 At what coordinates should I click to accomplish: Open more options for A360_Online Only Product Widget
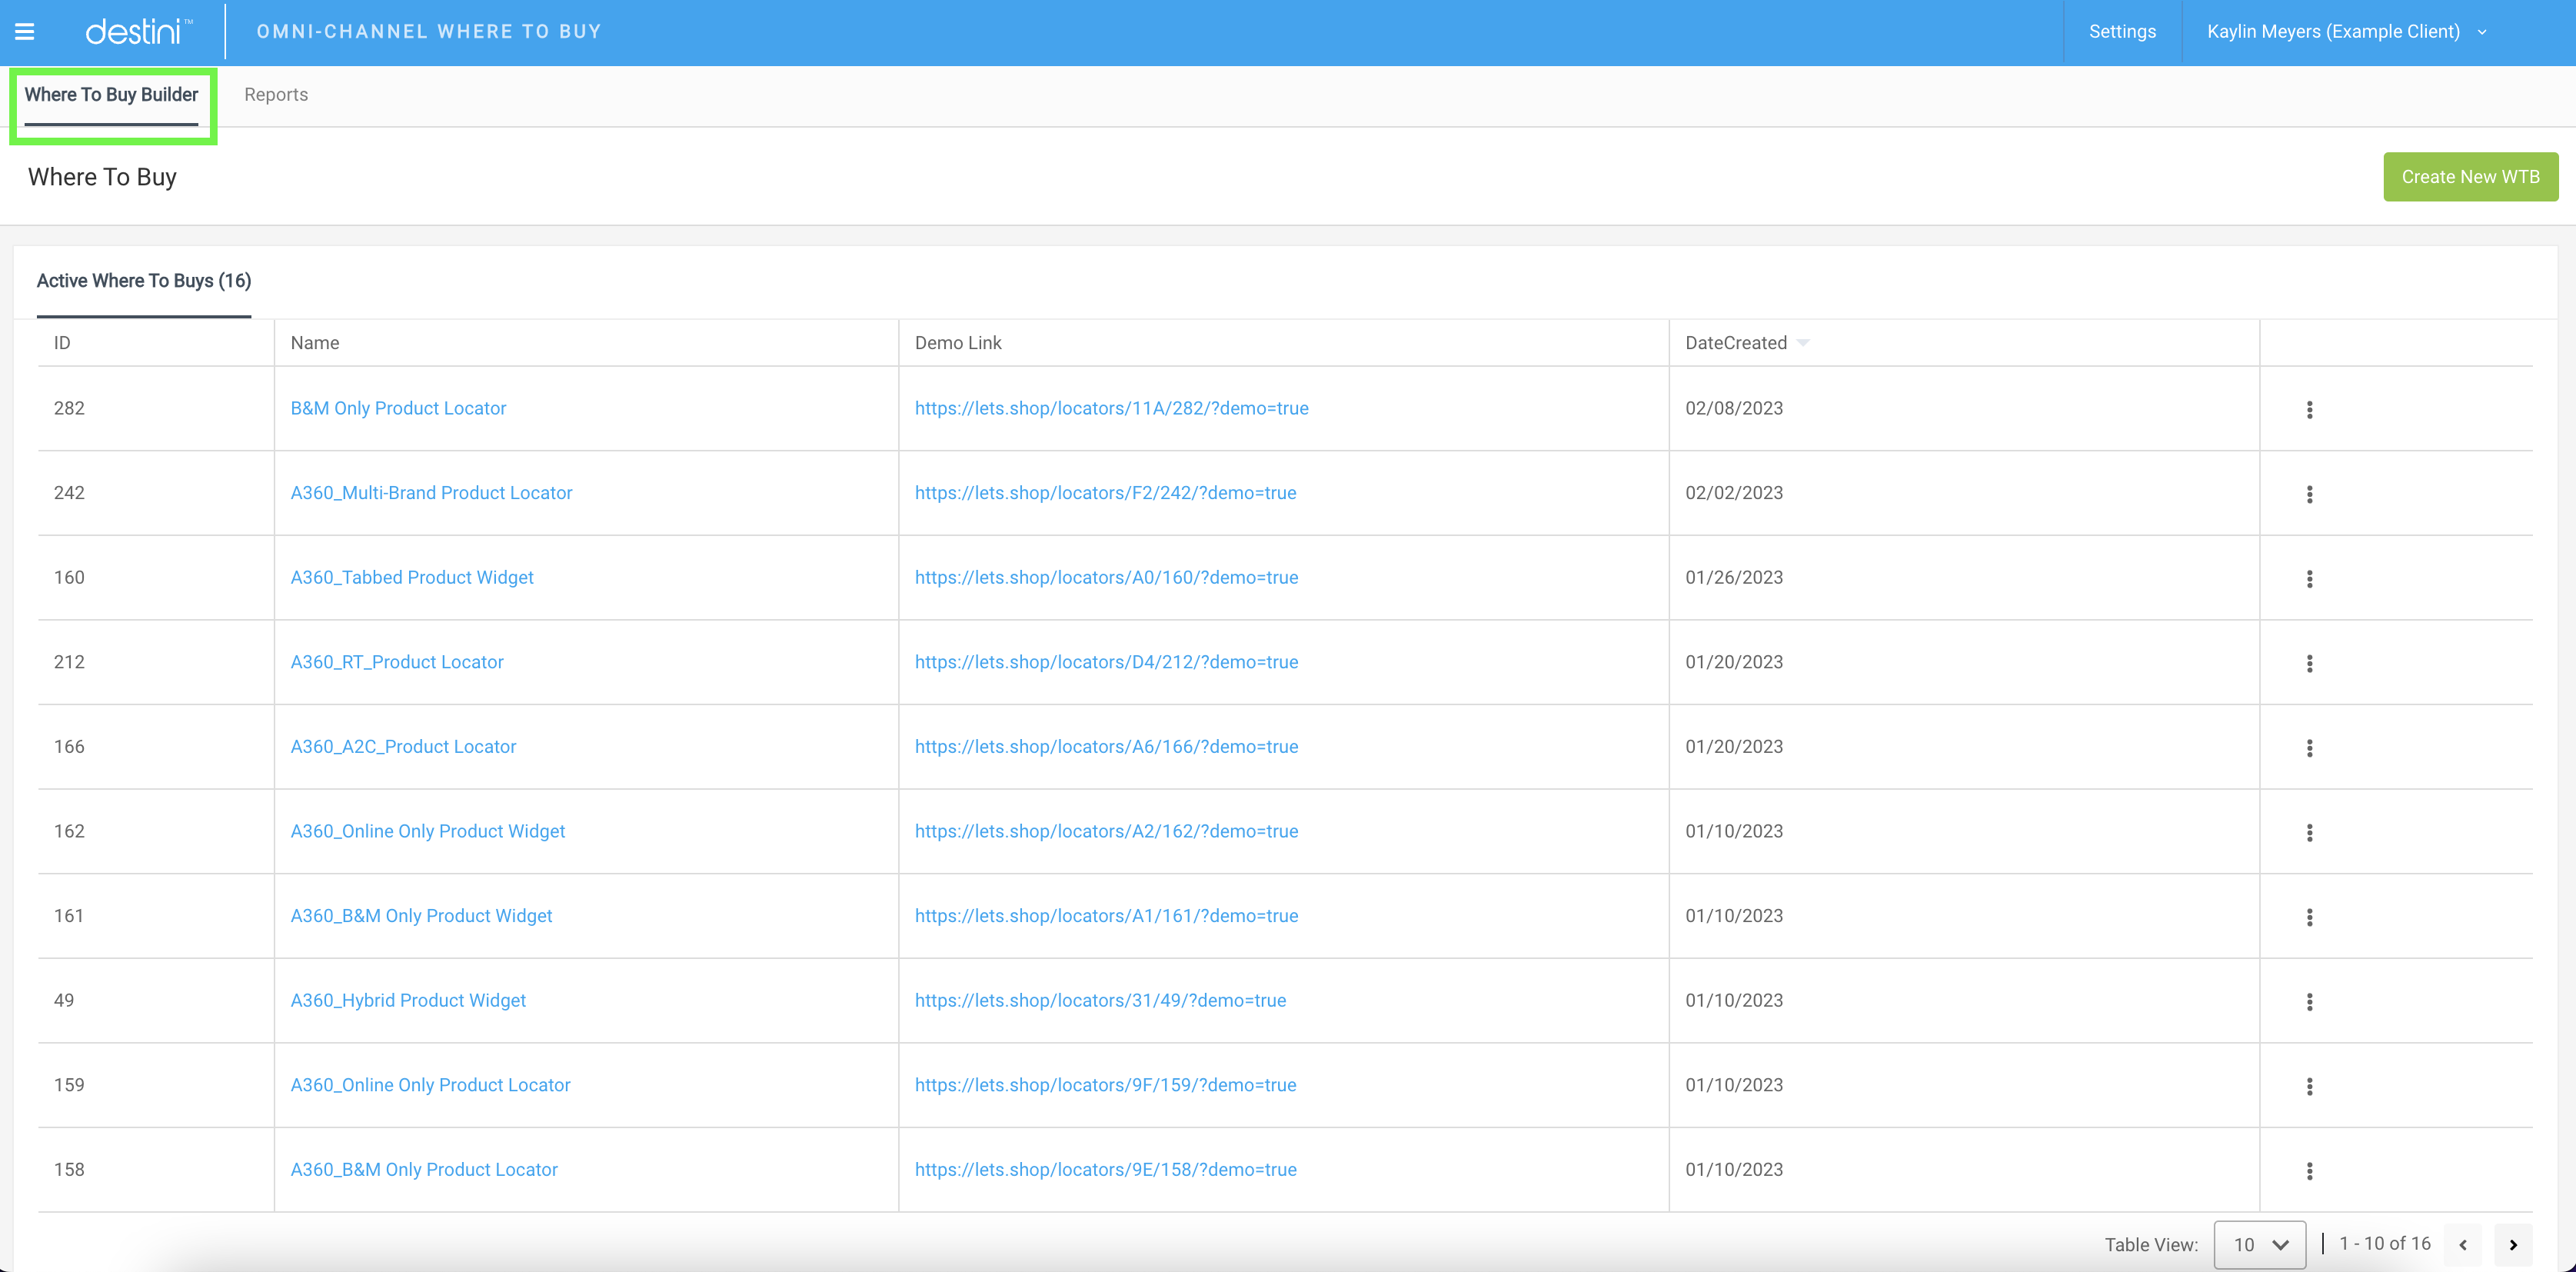click(x=2309, y=832)
